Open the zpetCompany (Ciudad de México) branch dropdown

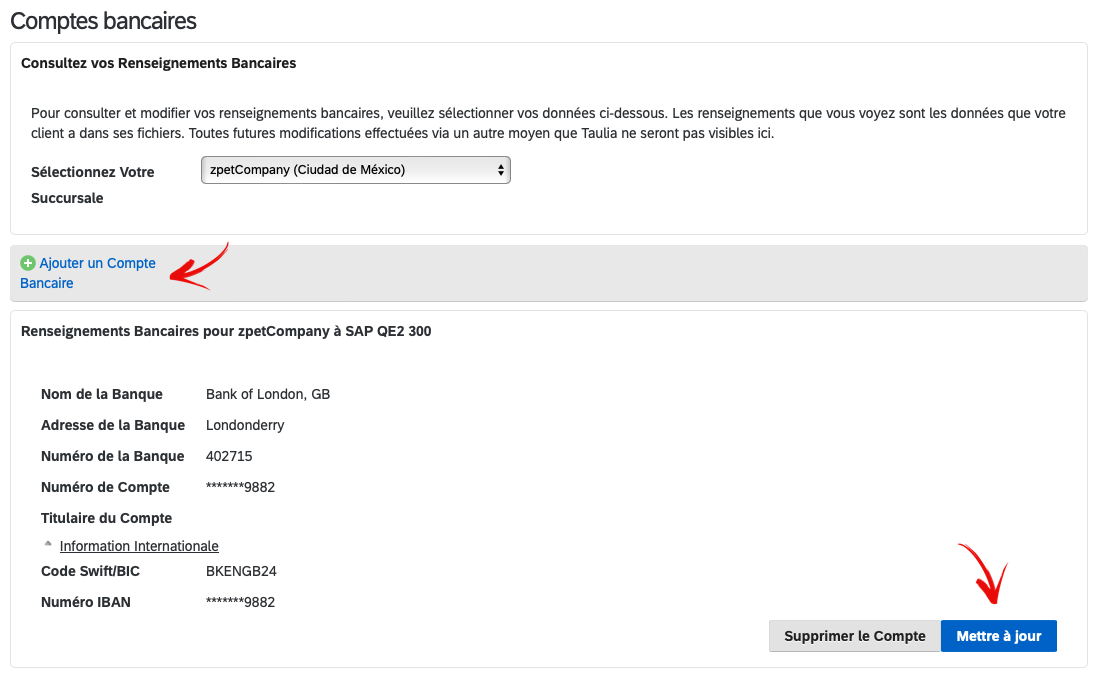(355, 170)
